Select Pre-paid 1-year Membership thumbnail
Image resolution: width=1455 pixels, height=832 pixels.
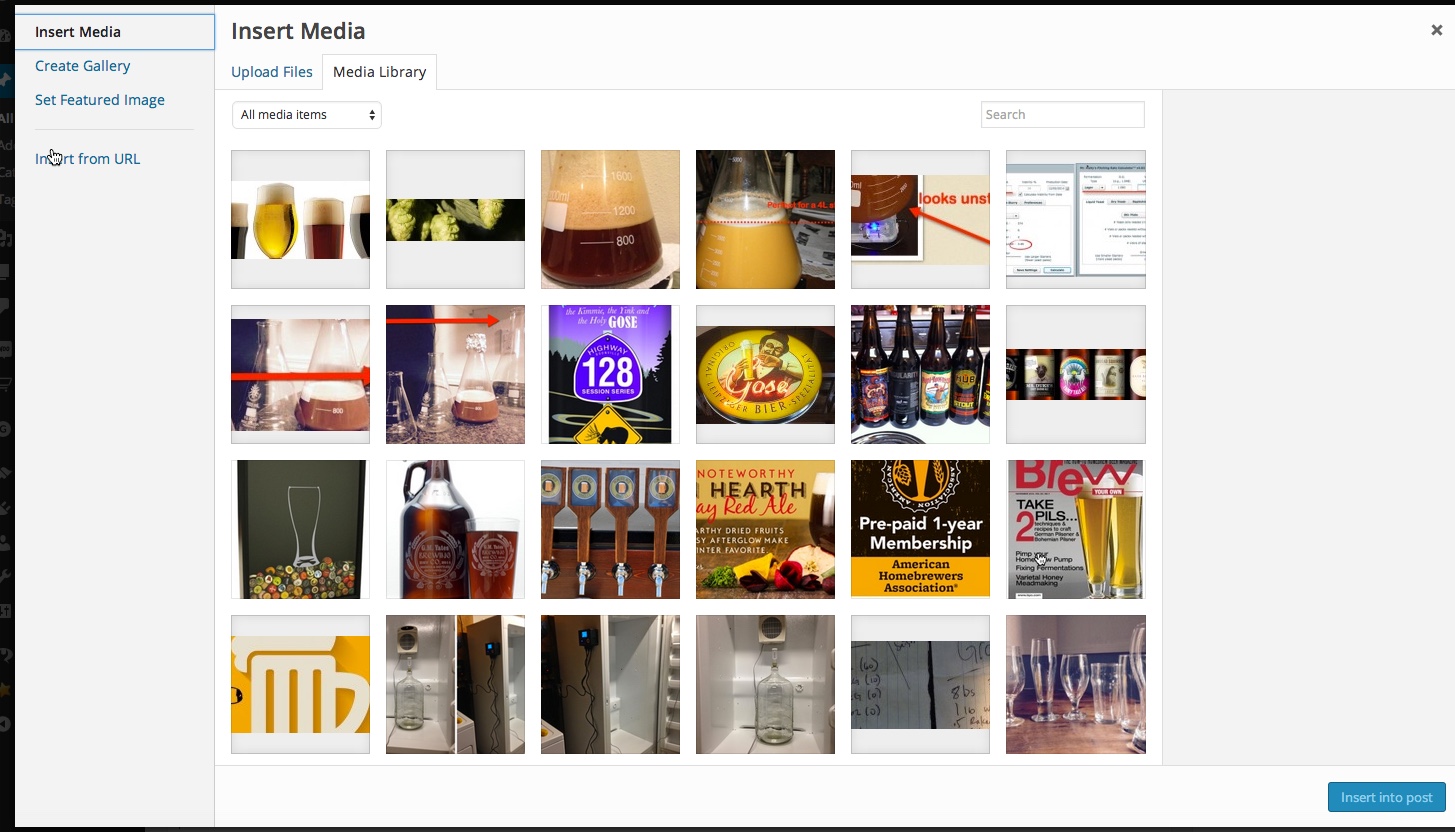tap(920, 529)
